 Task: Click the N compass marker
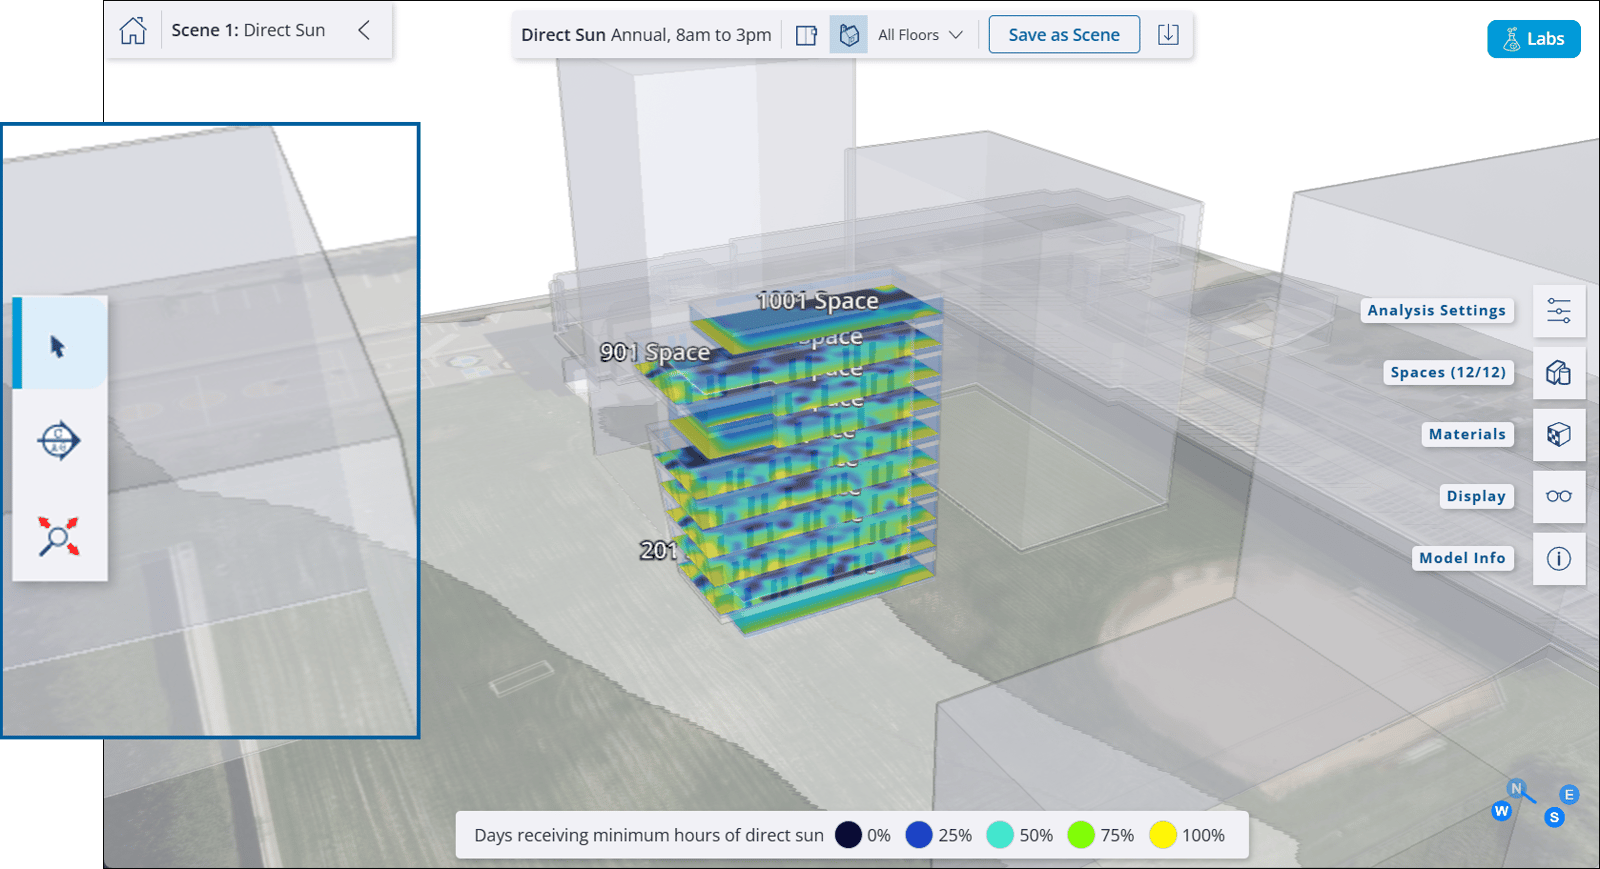1516,788
